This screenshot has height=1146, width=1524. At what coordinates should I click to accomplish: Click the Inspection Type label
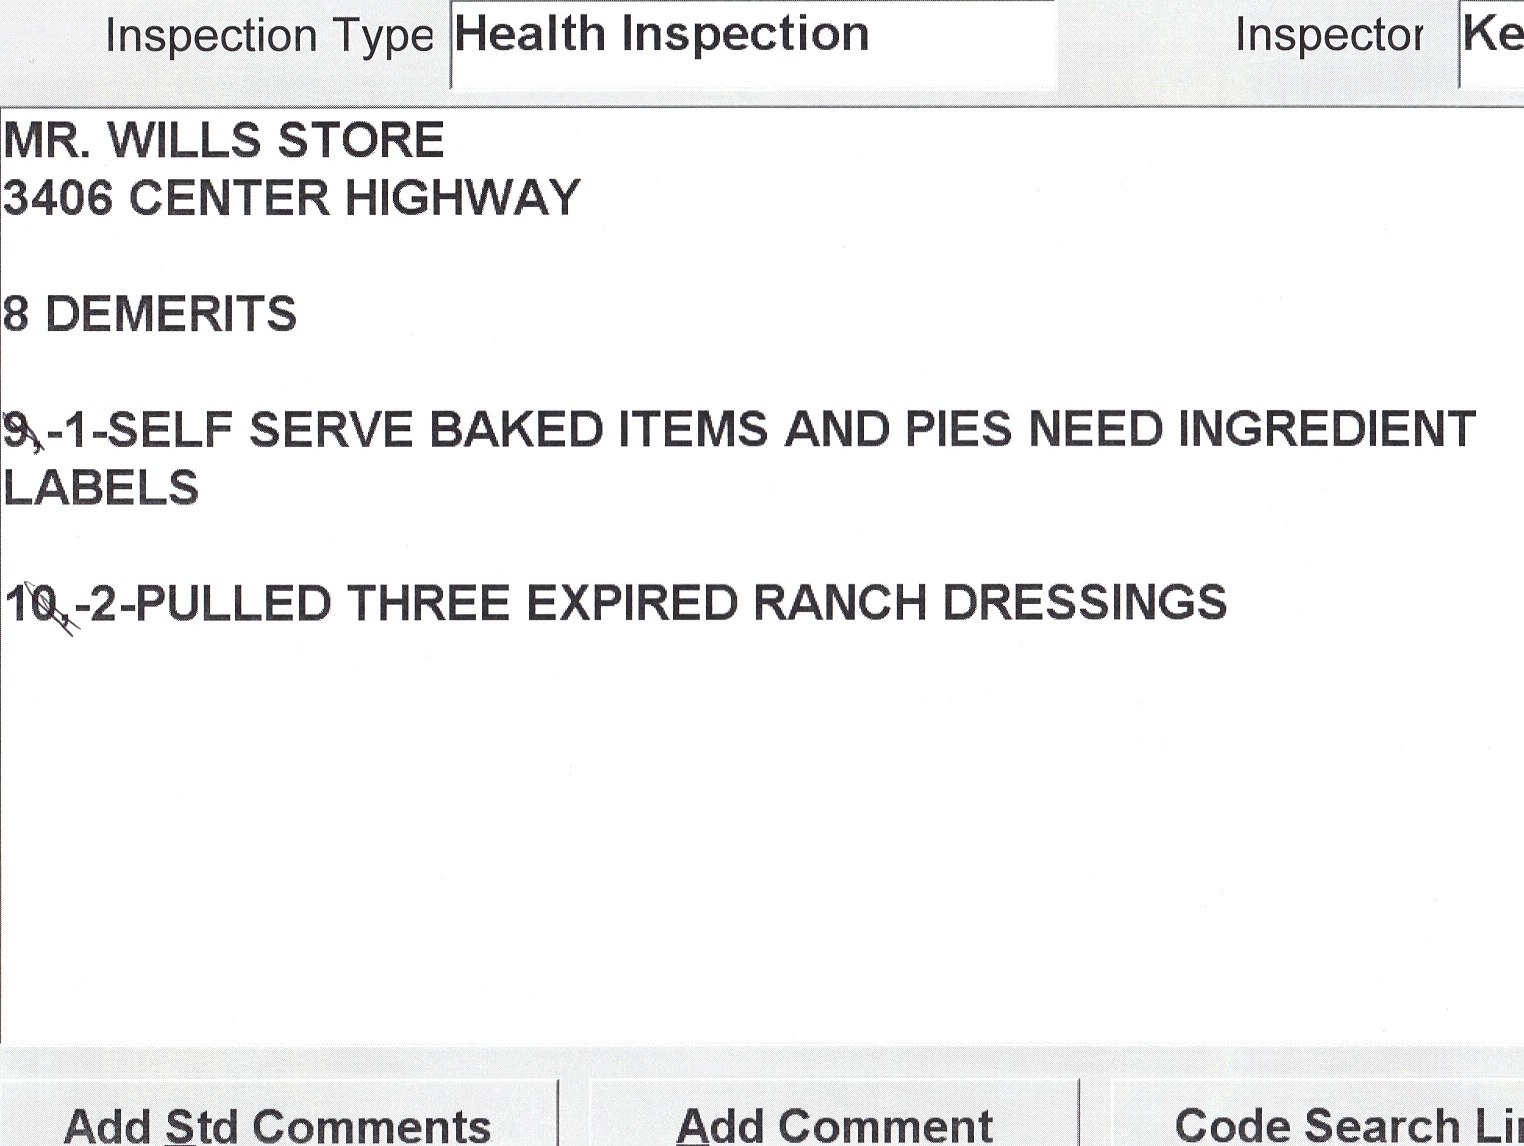click(x=268, y=37)
